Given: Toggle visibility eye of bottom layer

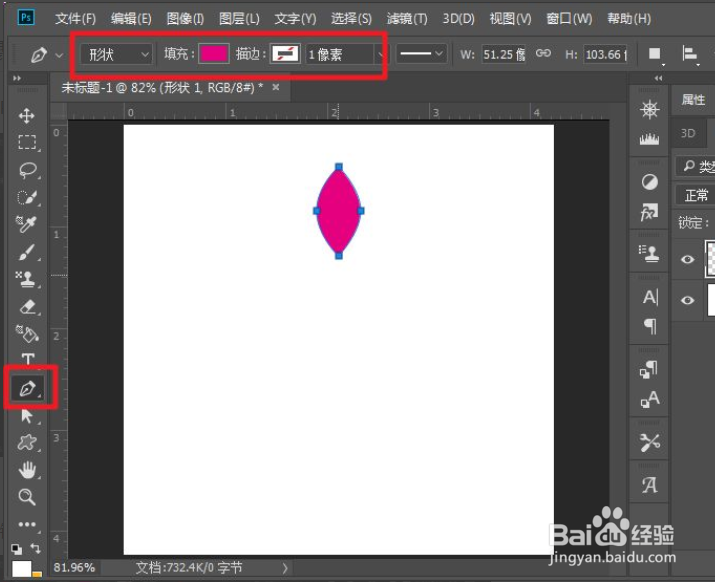Looking at the screenshot, I should click(x=688, y=300).
